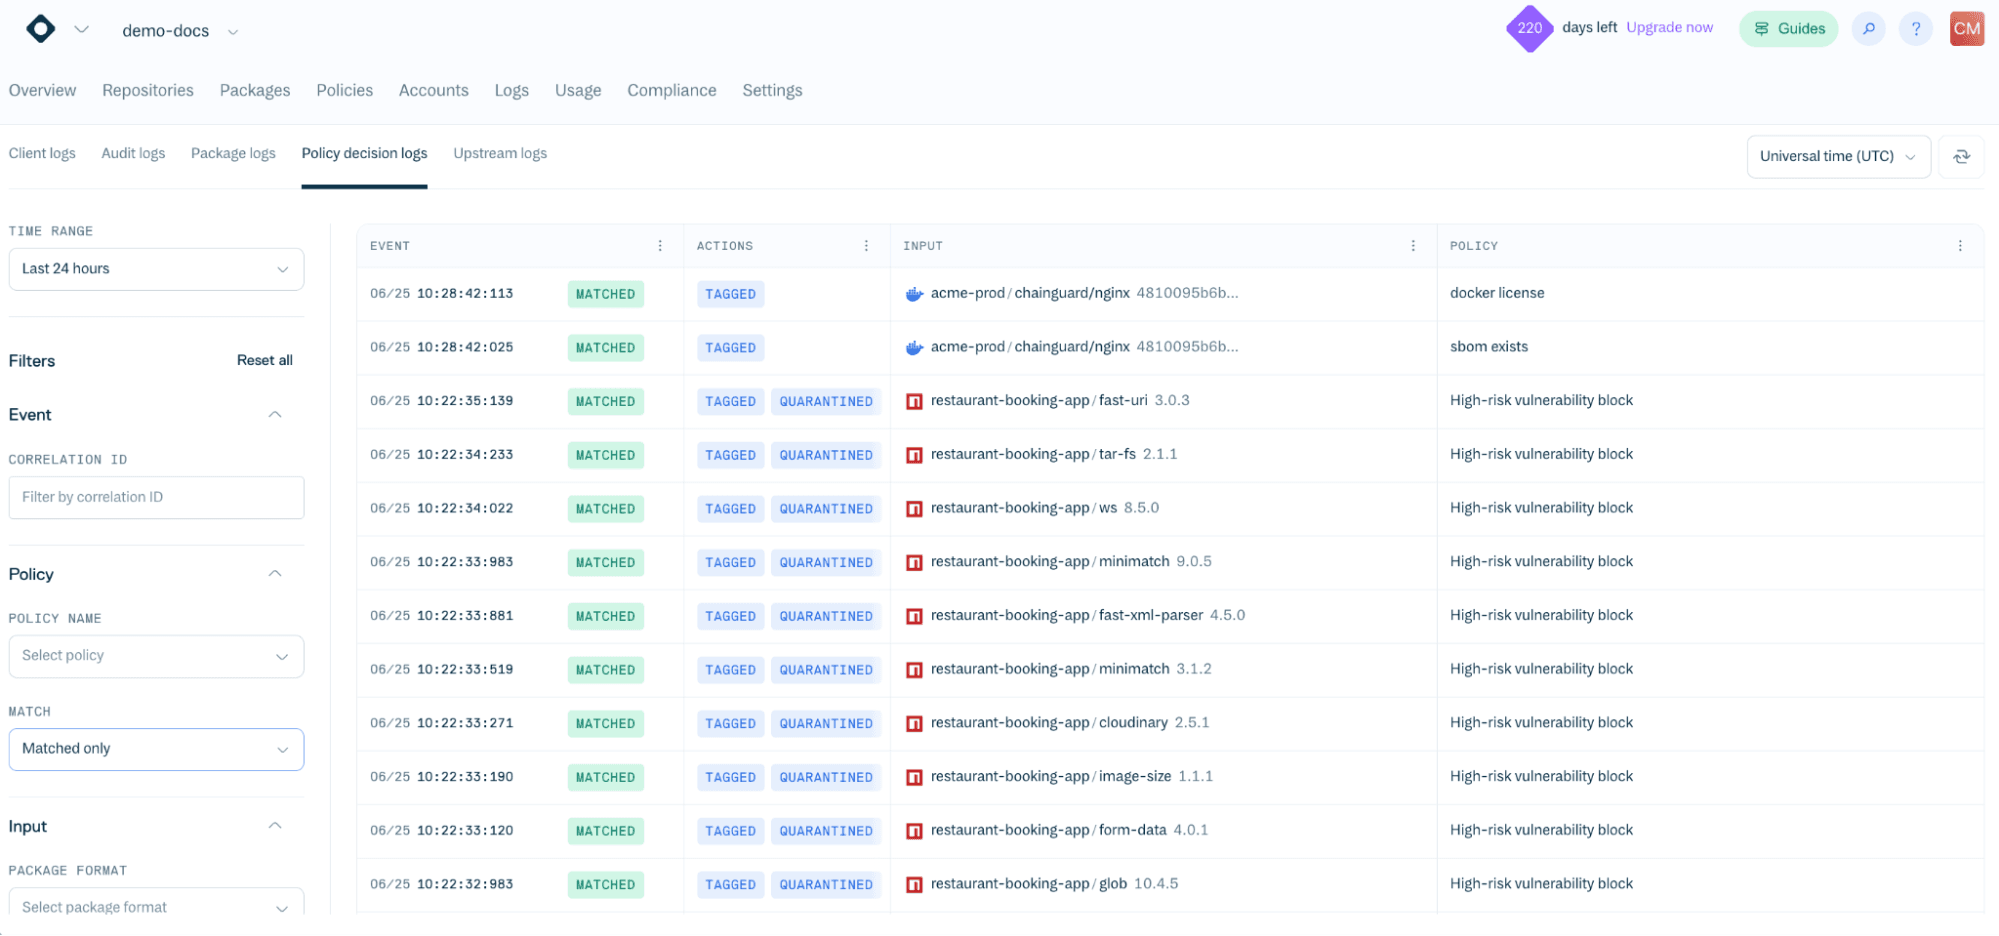The height and width of the screenshot is (936, 1999).
Task: Click the npm icon beside cloudinary 2.5.1
Action: [x=914, y=724]
